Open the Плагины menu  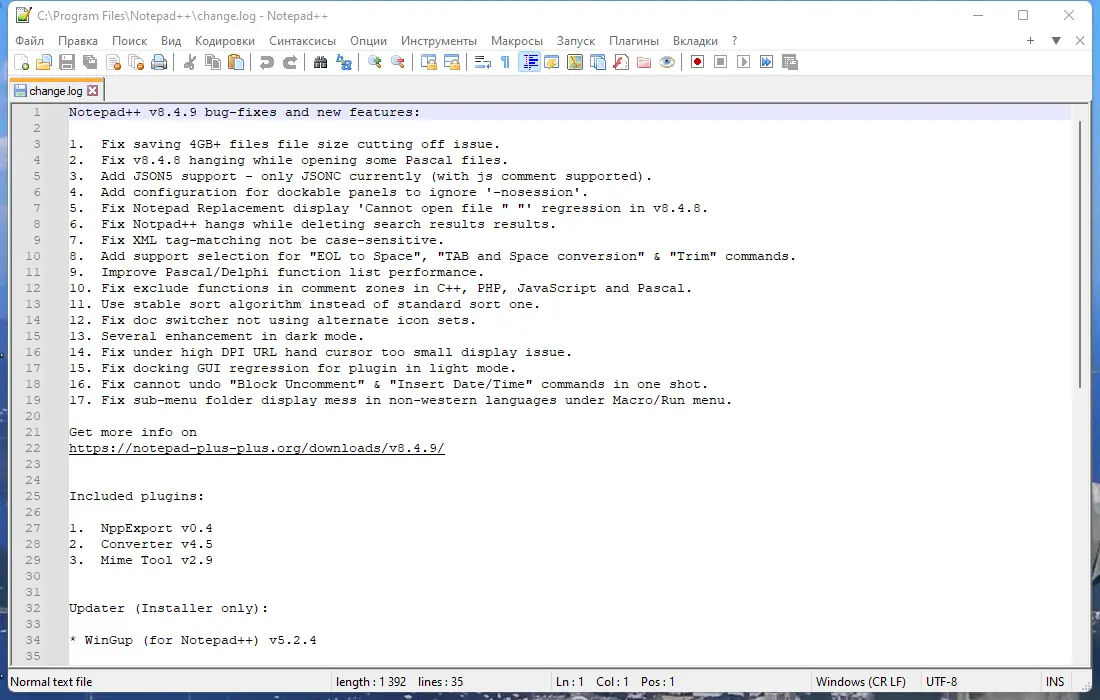click(x=634, y=41)
